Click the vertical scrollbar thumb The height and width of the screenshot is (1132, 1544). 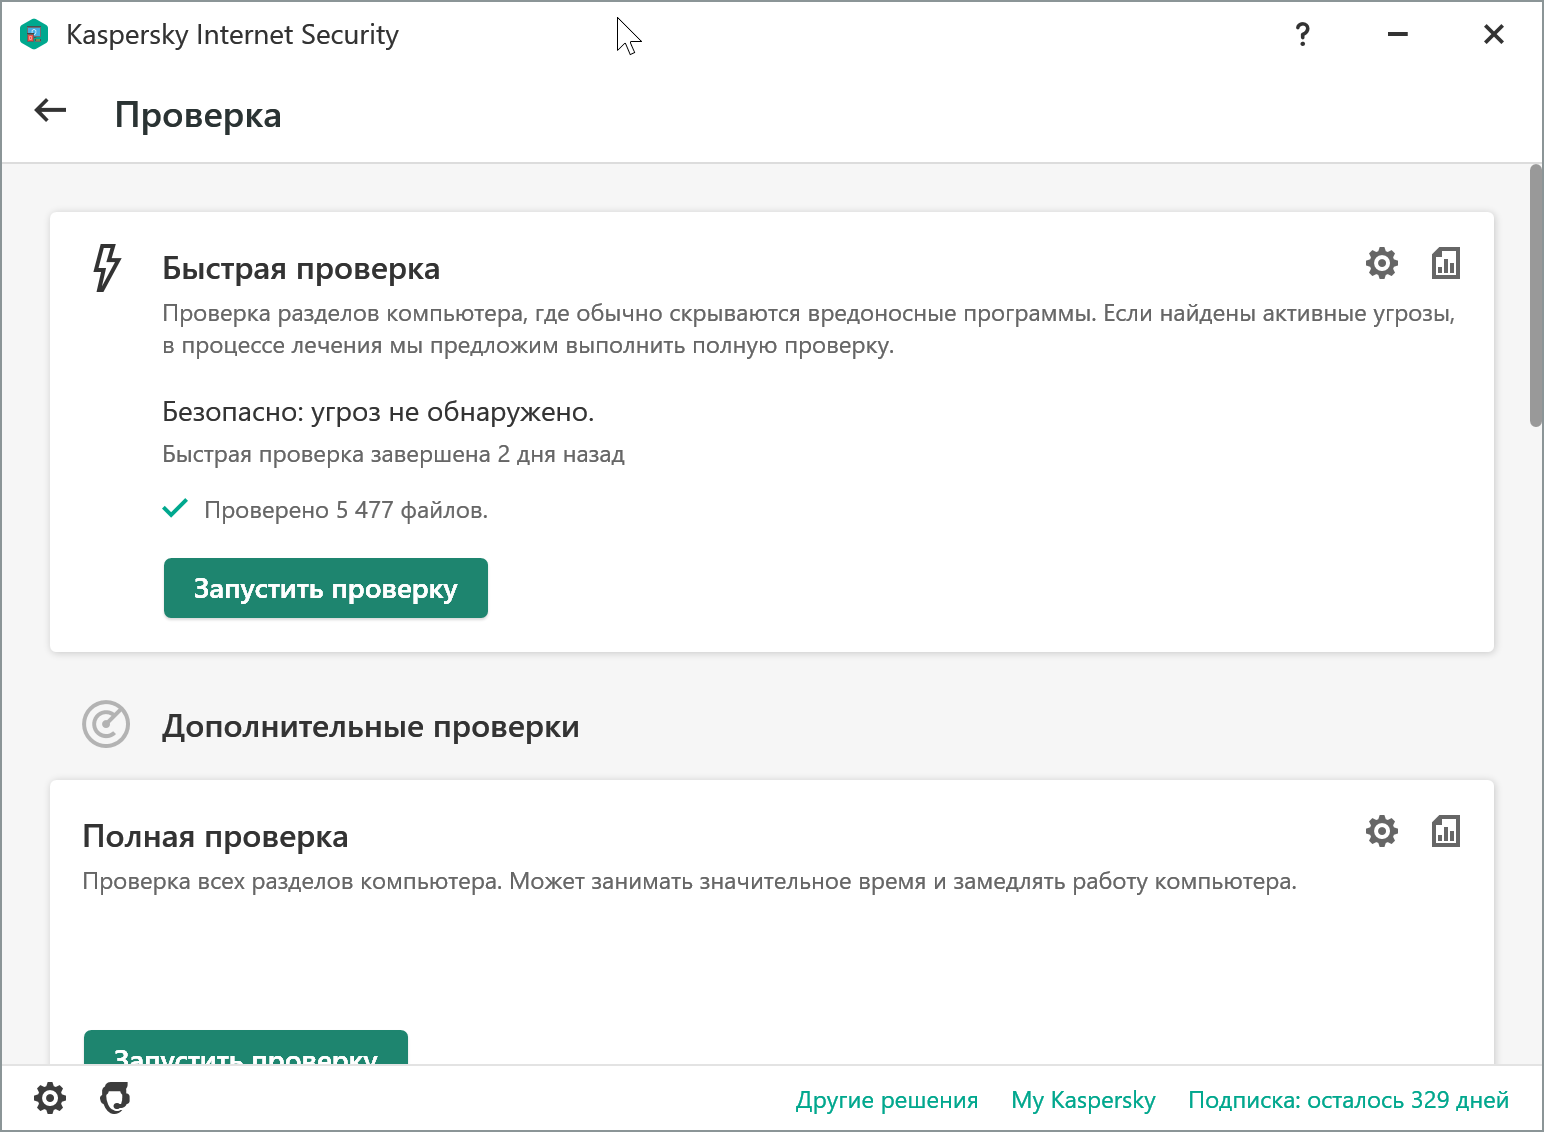(1536, 296)
